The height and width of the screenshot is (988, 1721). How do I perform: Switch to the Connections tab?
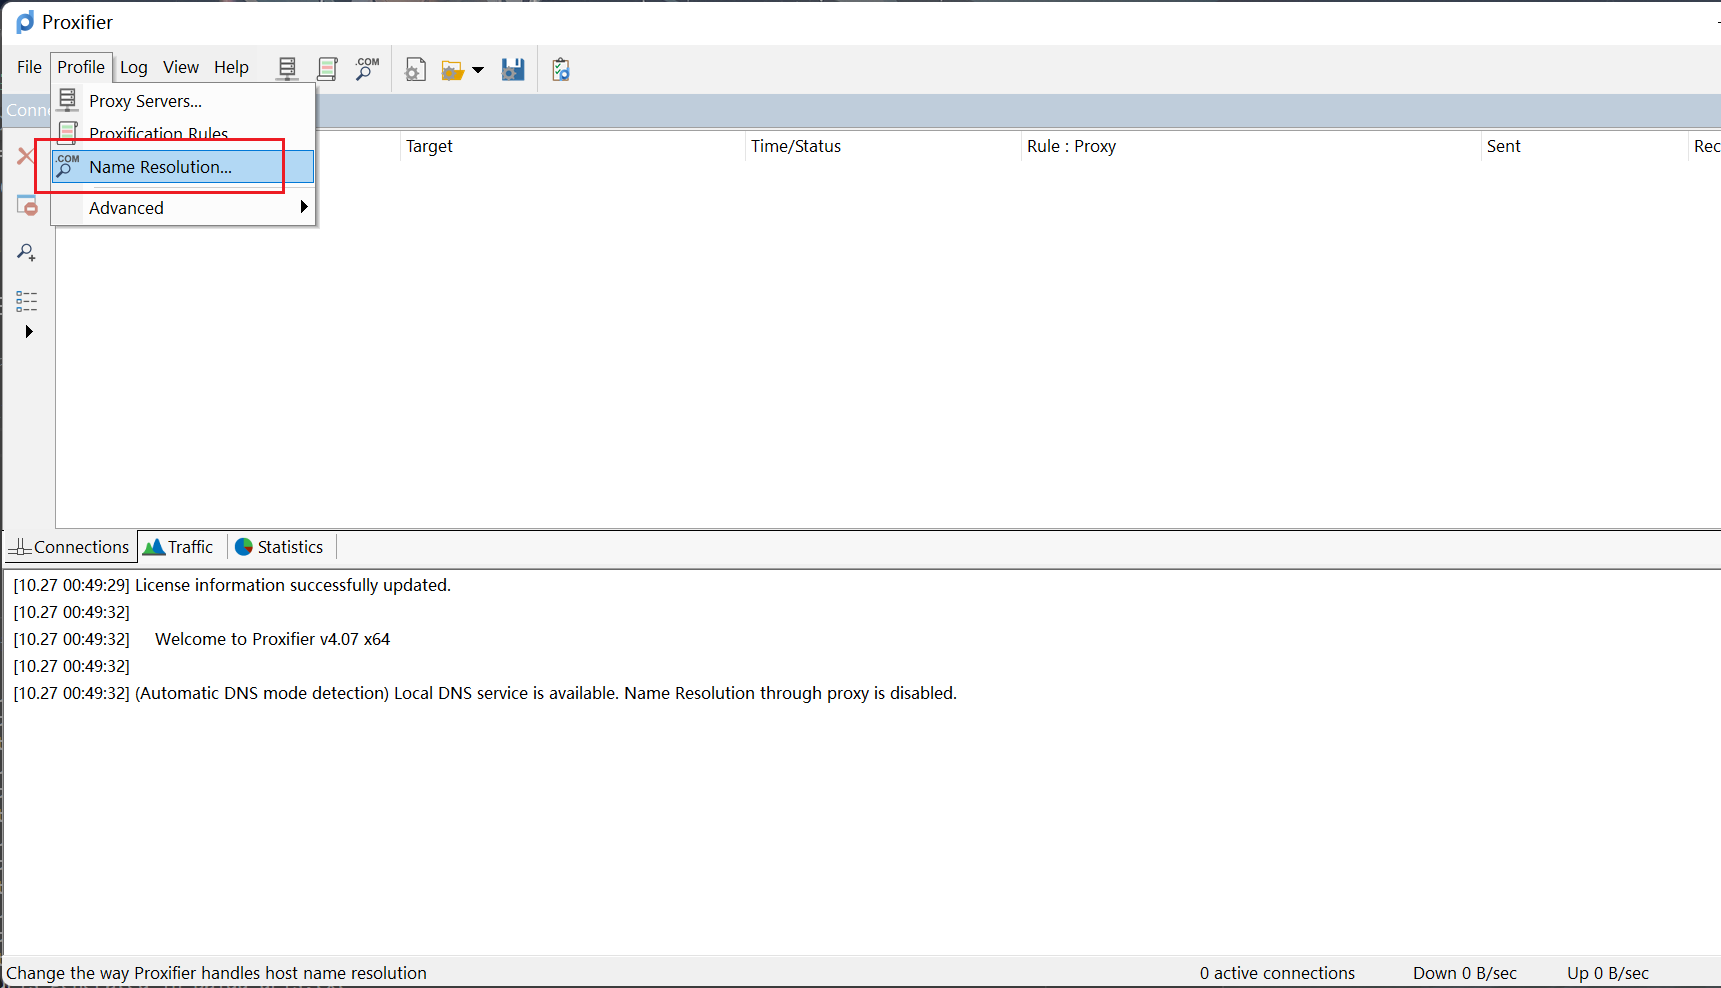pos(70,547)
